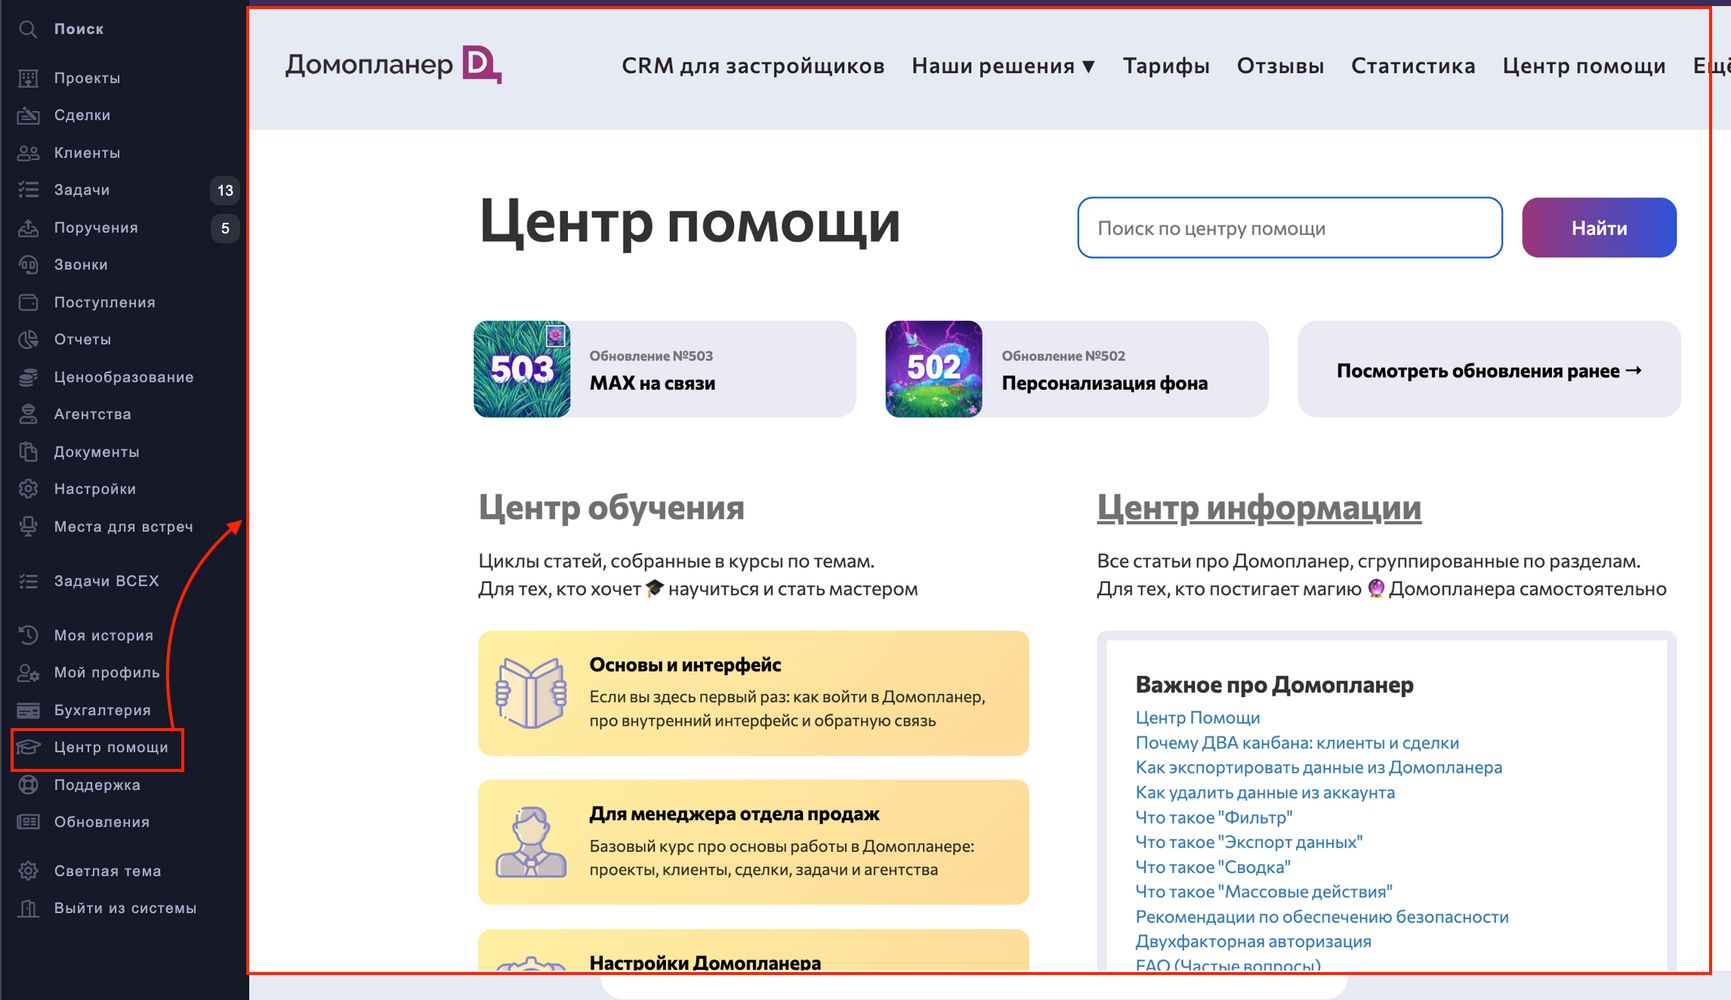Click the magnifier Search icon in sidebar
This screenshot has height=1000, width=1731.
coord(28,29)
